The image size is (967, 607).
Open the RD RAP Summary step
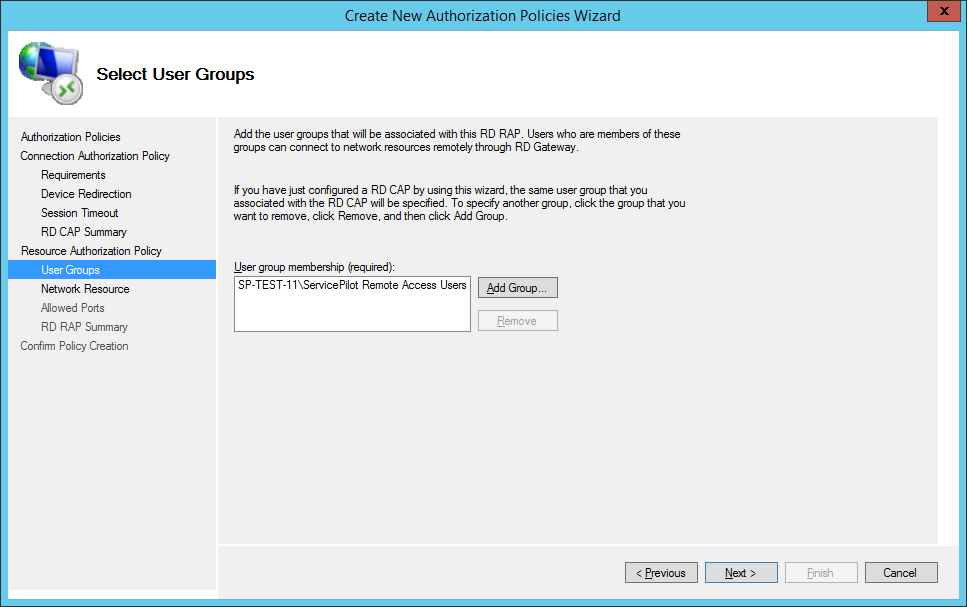(84, 327)
